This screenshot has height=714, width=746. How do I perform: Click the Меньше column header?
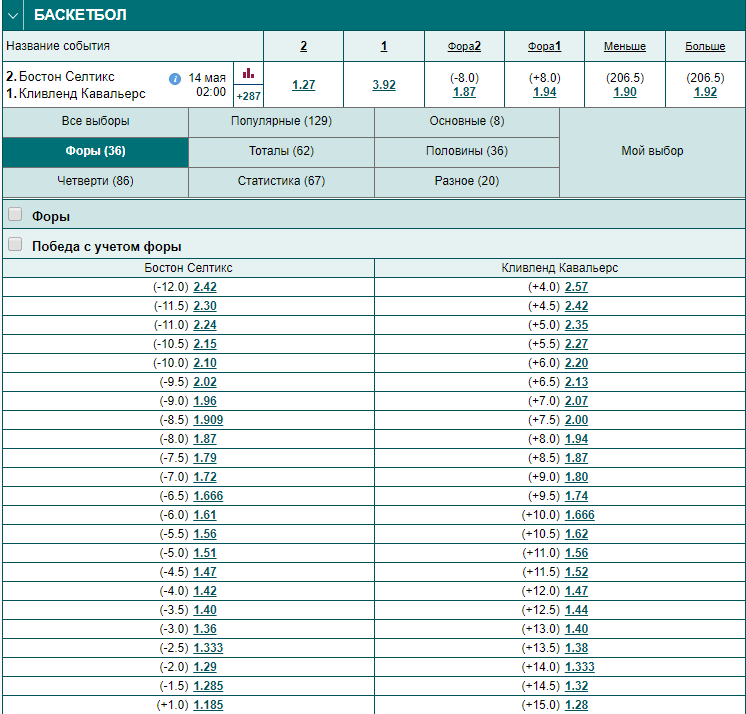coord(625,46)
